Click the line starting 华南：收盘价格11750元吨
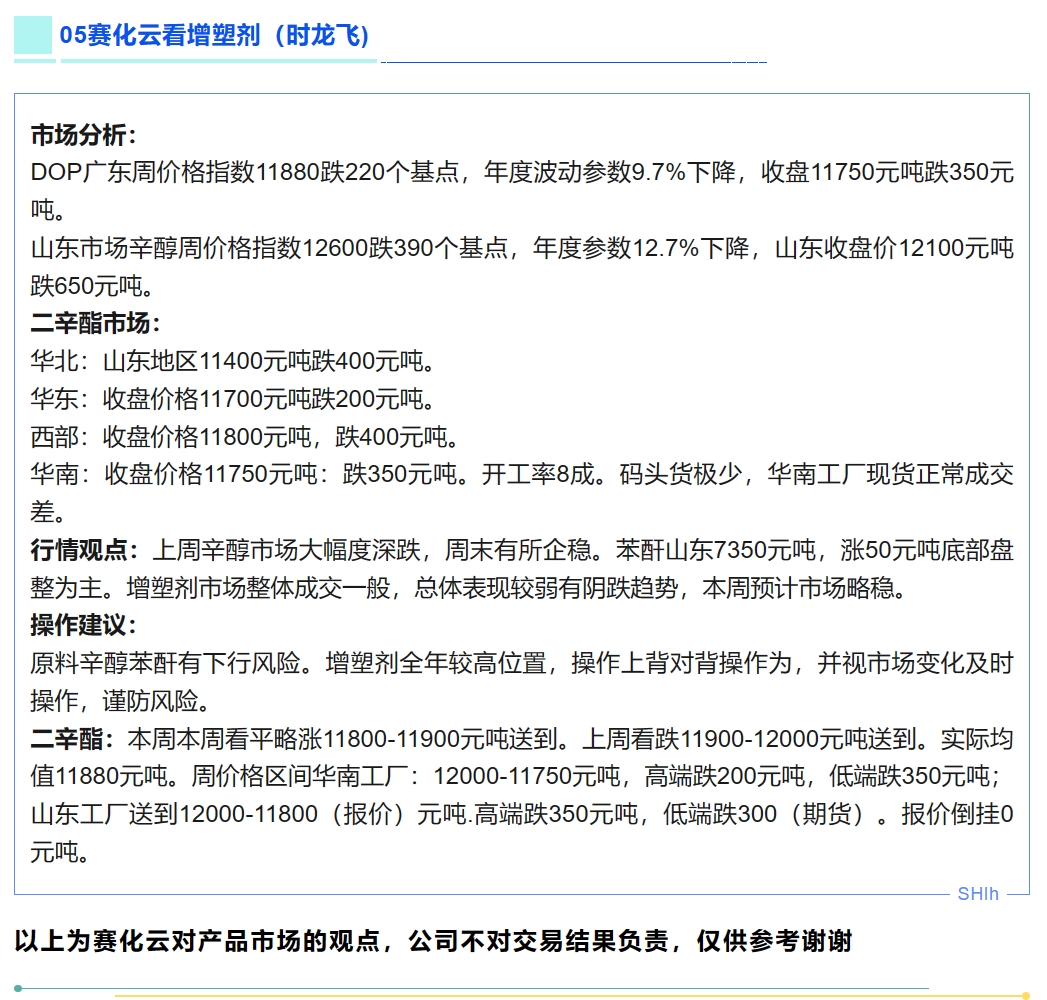Viewport: 1047px width, 1000px height. pos(522,474)
